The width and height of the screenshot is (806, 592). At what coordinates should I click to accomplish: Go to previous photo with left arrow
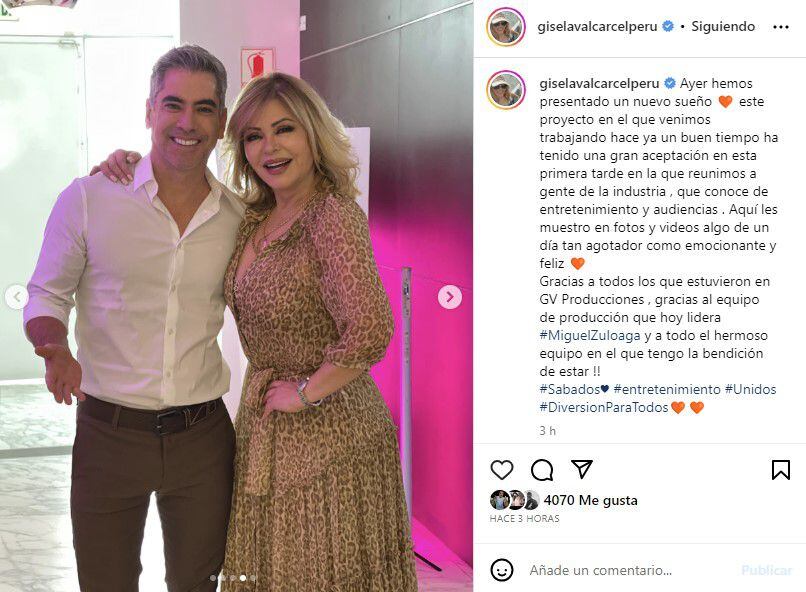tap(17, 297)
